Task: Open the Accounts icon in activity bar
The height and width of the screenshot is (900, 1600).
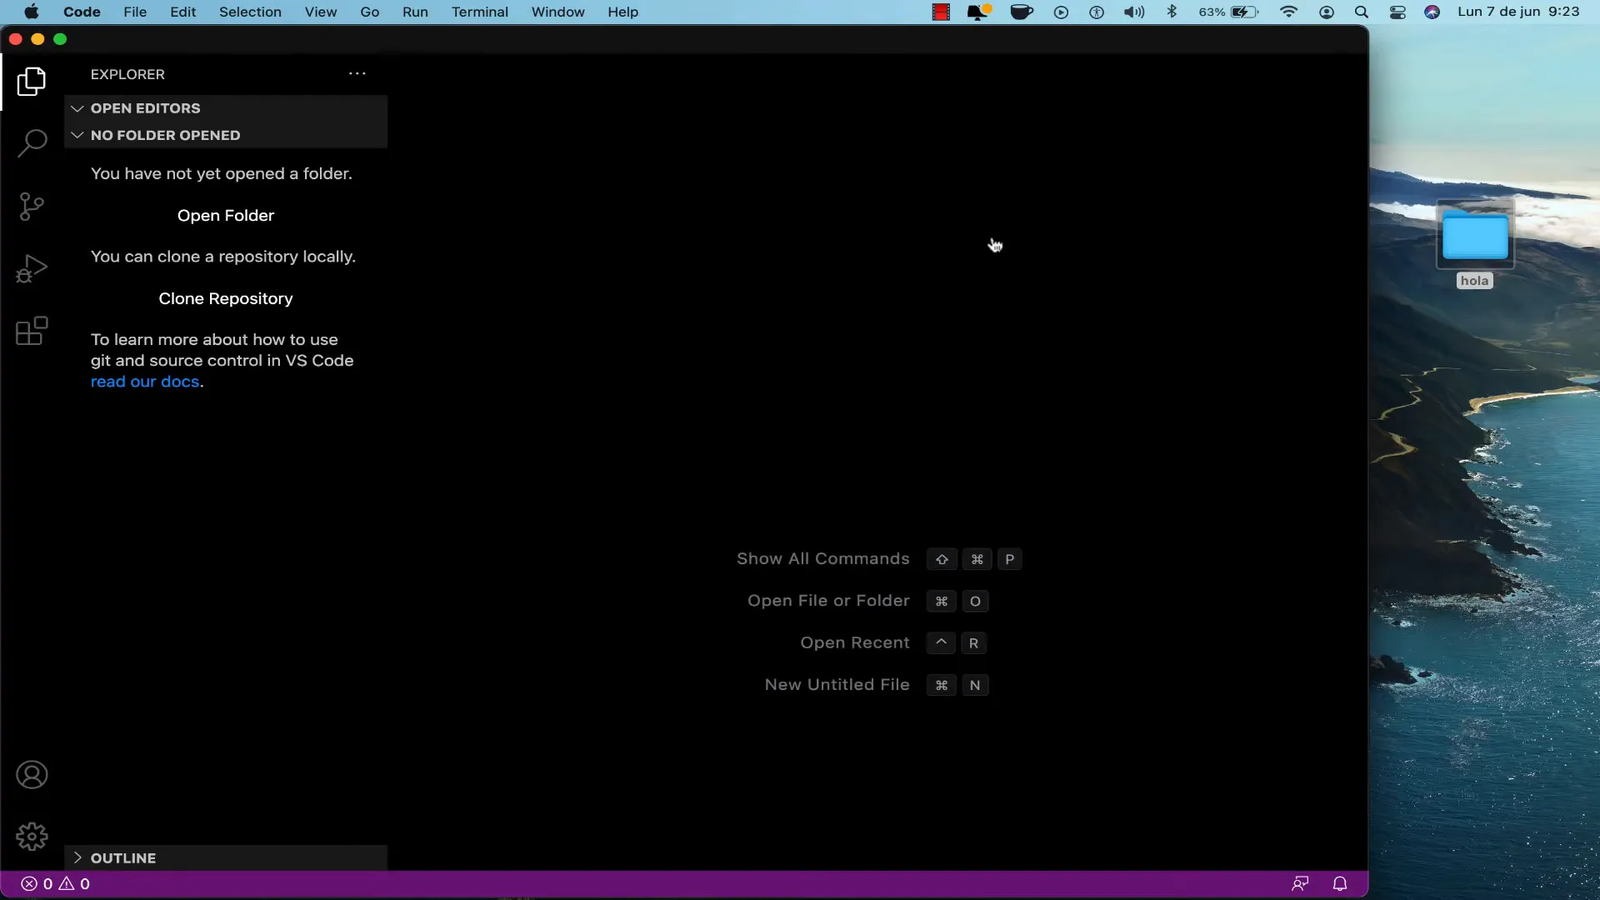Action: pos(31,775)
